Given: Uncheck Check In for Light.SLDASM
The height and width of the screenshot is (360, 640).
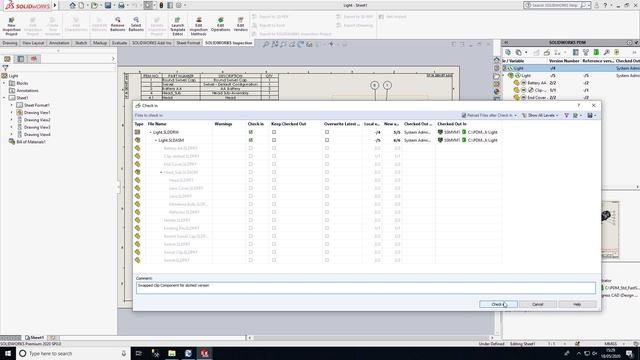Looking at the screenshot, I should (x=251, y=140).
